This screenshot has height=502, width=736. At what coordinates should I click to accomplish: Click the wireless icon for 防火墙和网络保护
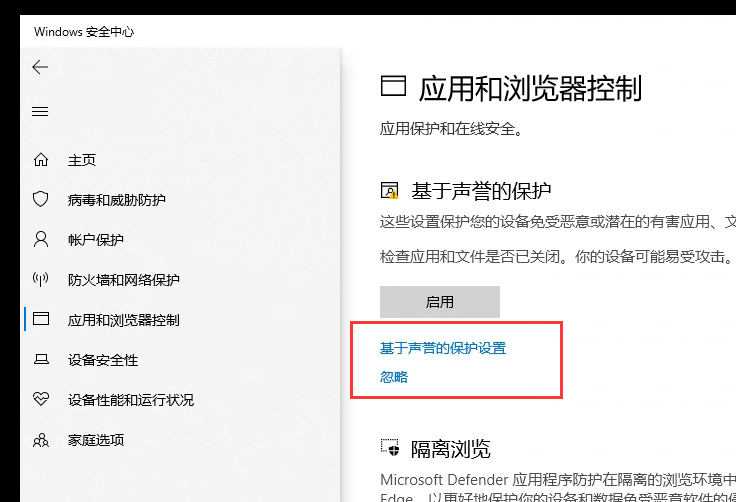[40, 279]
